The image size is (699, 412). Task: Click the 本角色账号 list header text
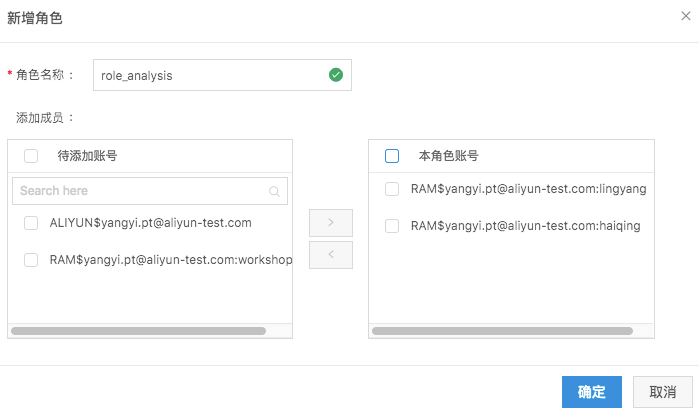(x=448, y=156)
